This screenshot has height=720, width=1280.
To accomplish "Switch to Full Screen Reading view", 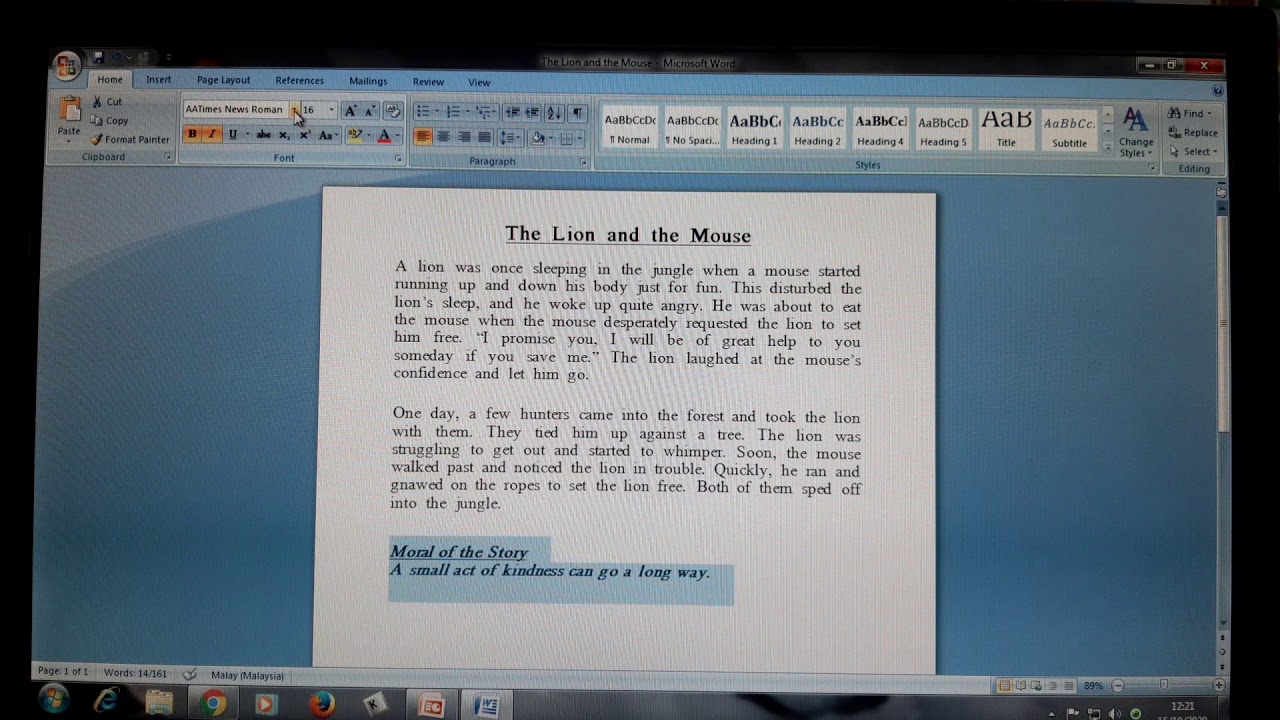I will coord(1021,686).
